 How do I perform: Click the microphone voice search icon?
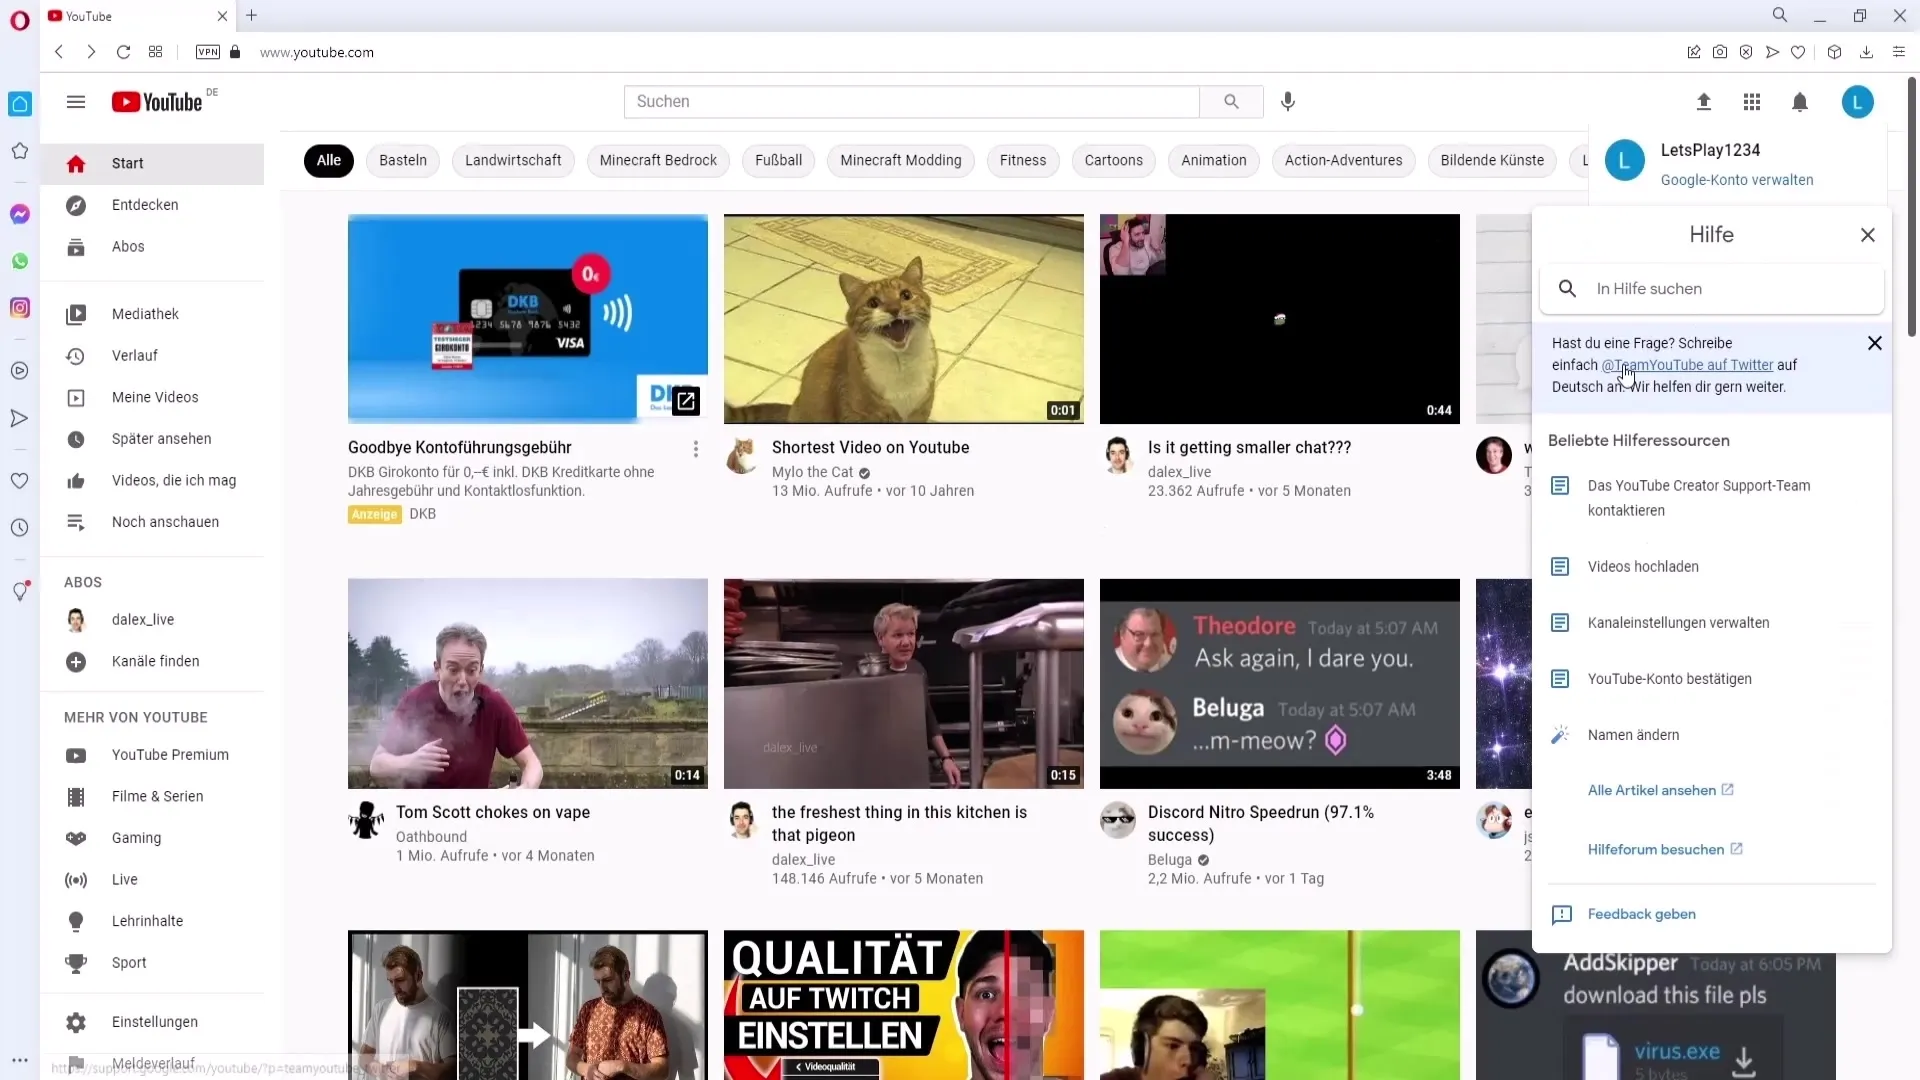(x=1288, y=102)
